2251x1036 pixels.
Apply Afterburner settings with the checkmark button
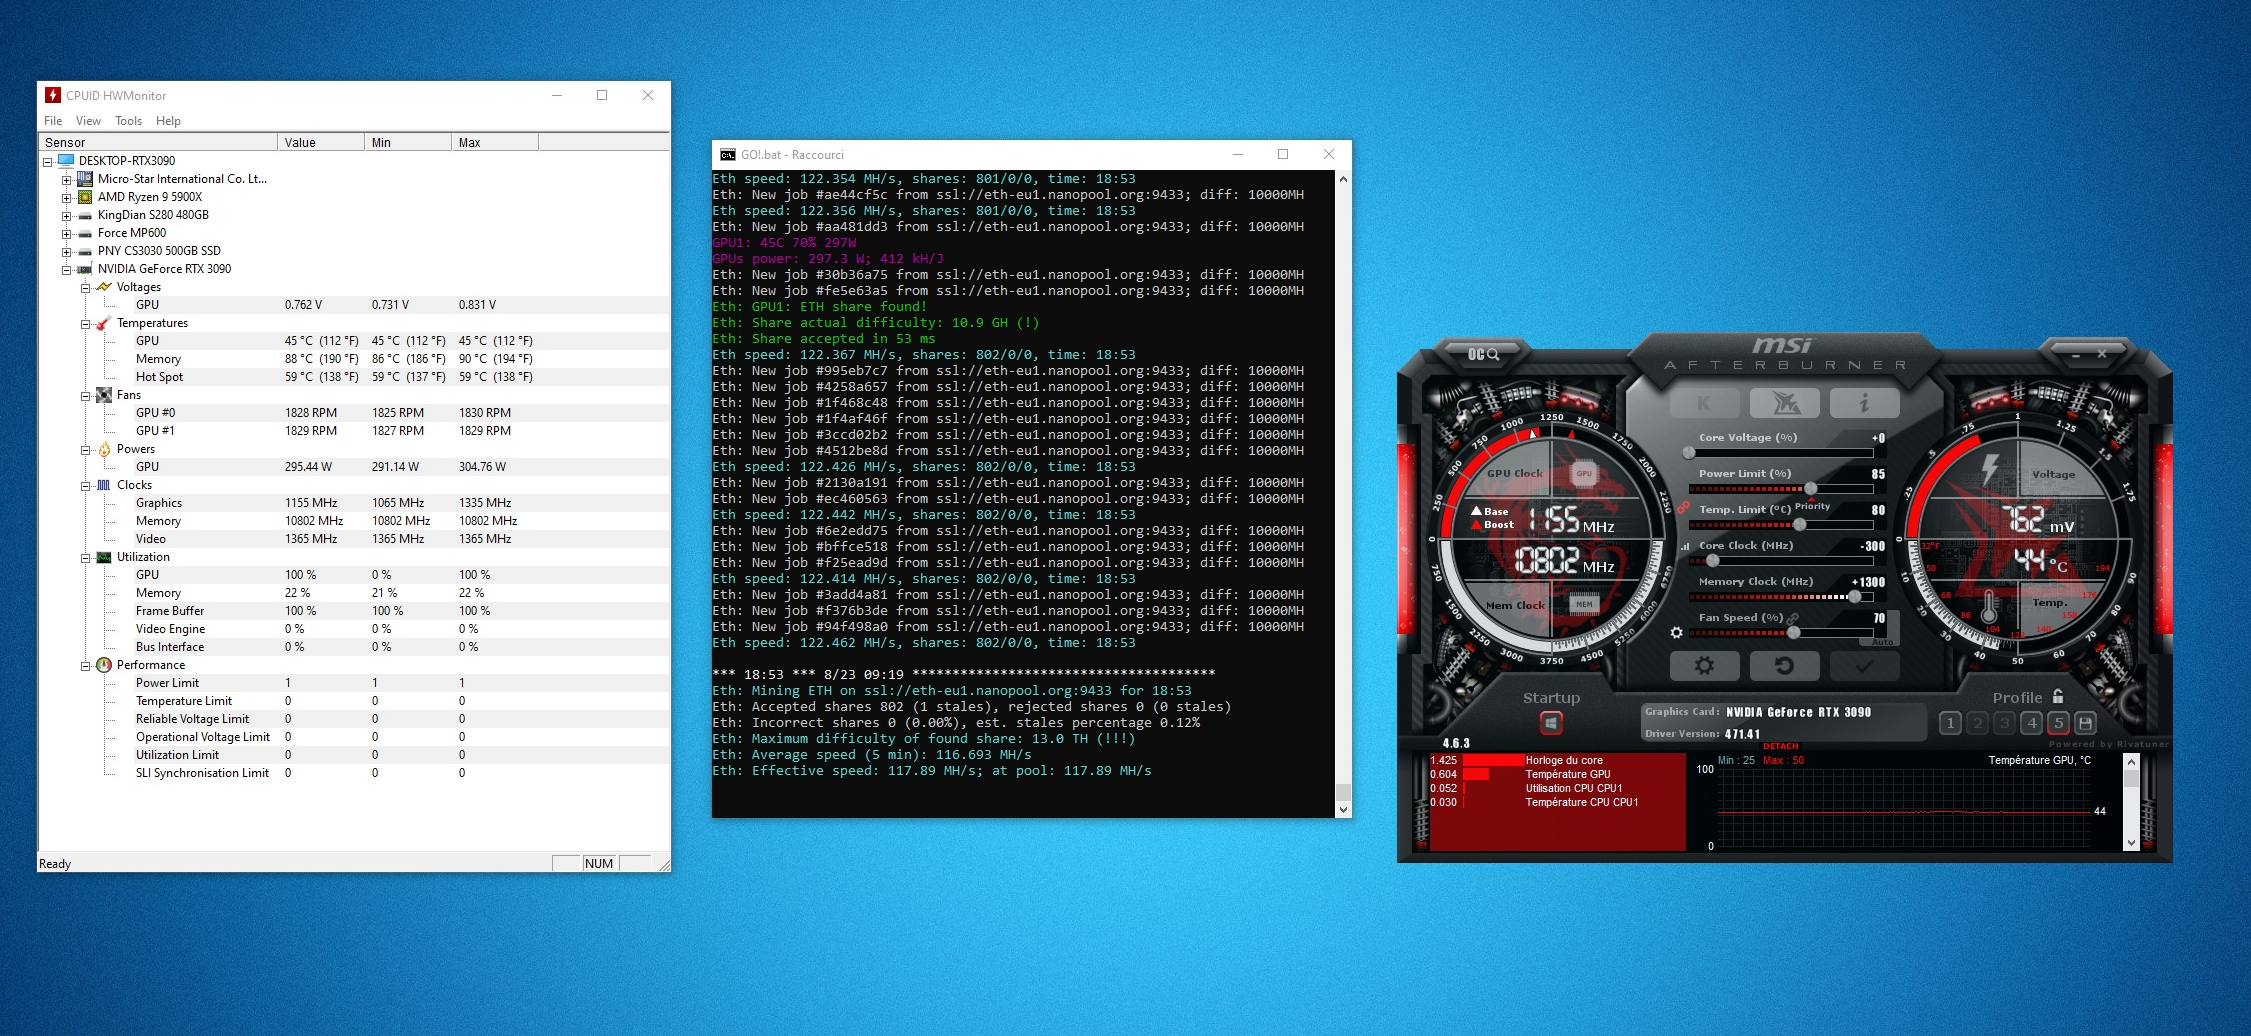[1864, 665]
